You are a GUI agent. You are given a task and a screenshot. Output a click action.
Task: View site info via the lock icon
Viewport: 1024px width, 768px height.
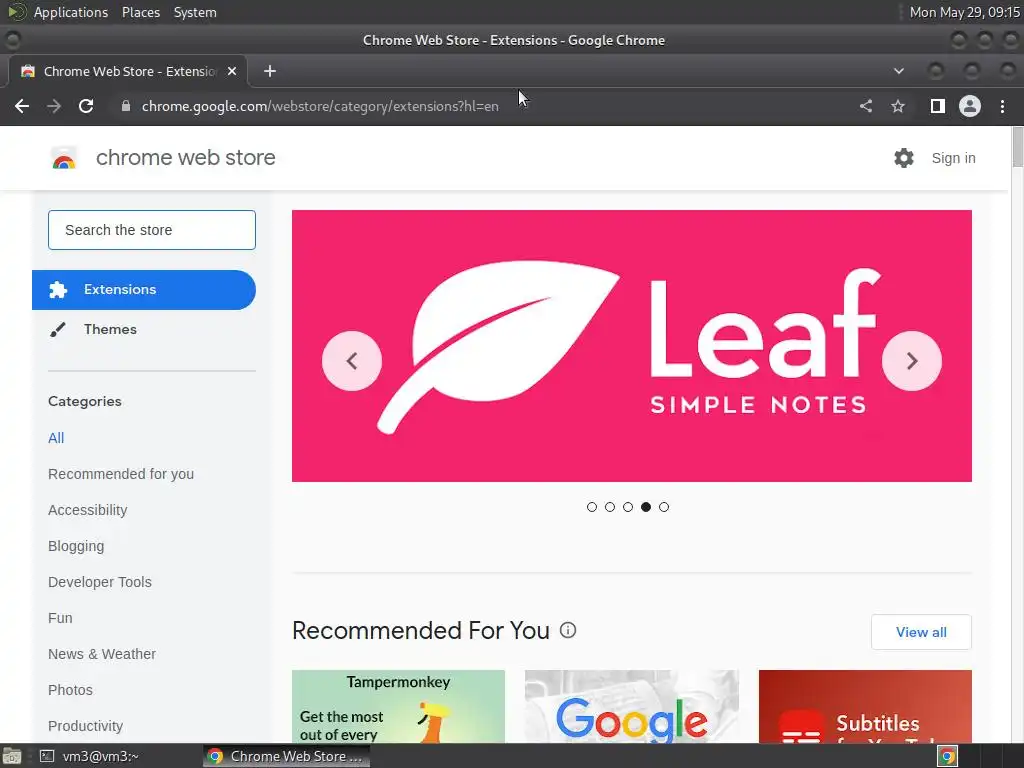pyautogui.click(x=126, y=106)
